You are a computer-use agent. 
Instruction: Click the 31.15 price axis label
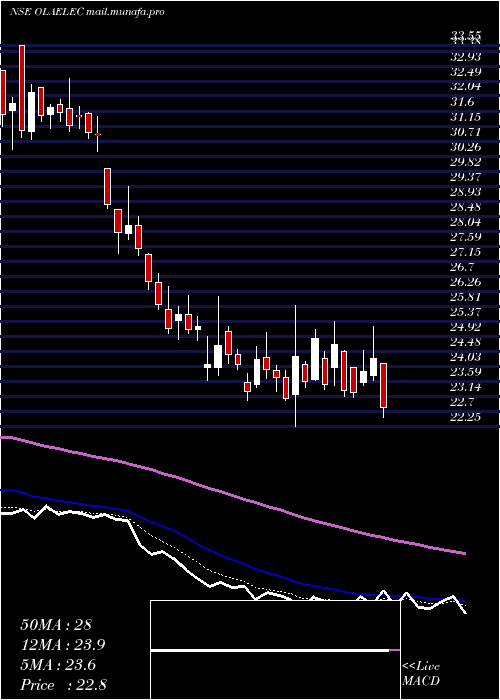(466, 117)
